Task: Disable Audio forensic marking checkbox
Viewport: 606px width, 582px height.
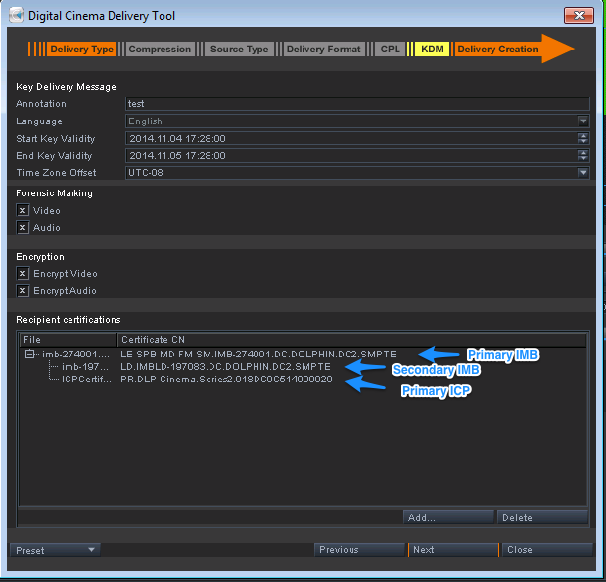Action: [23, 228]
